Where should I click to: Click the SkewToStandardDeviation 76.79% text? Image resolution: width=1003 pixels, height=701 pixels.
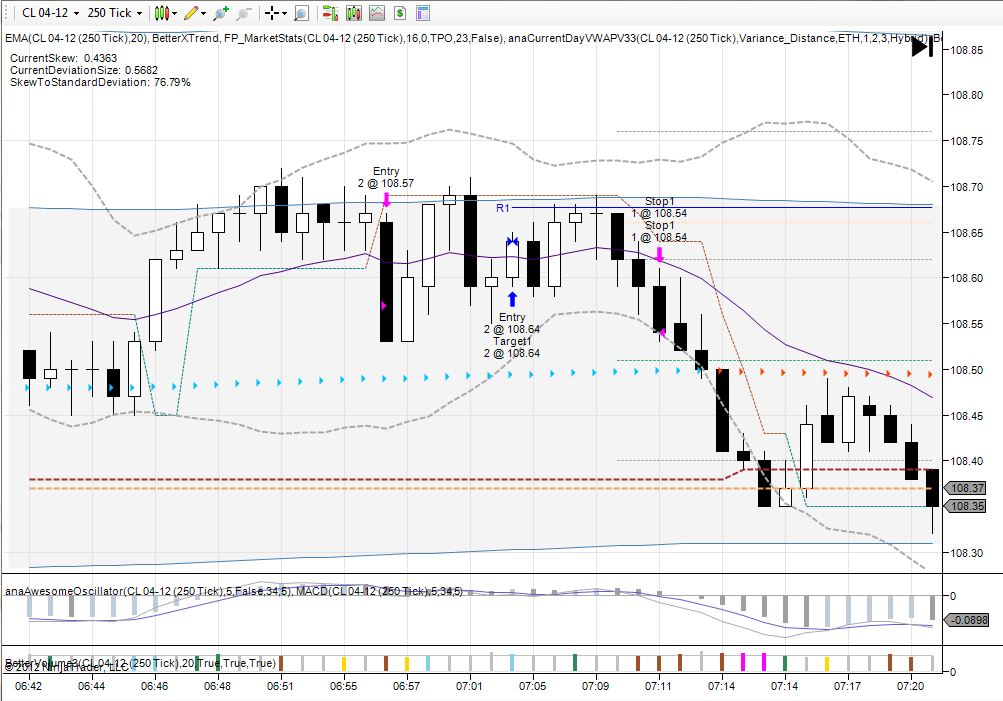pos(100,83)
